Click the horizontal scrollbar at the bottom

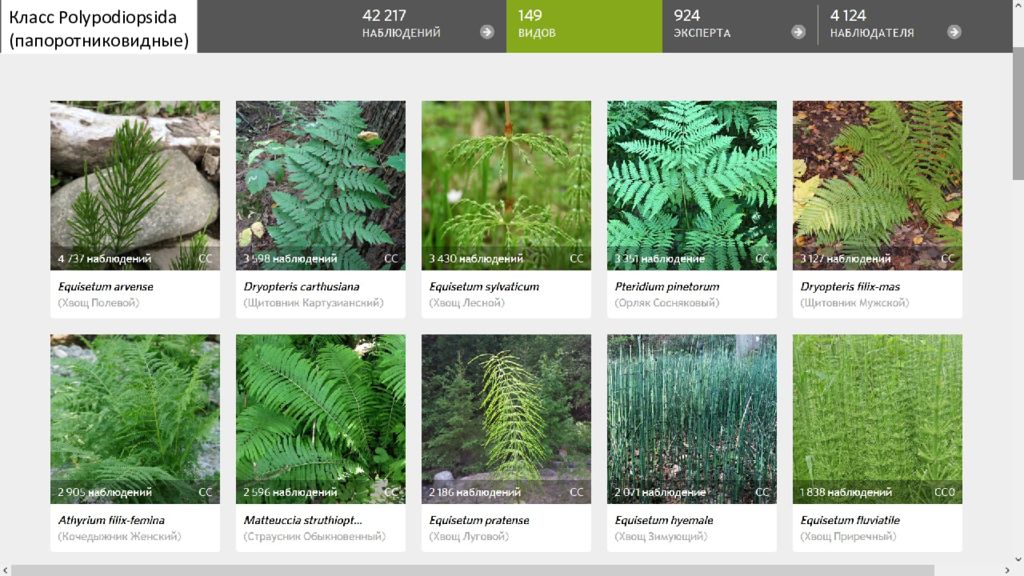473,571
